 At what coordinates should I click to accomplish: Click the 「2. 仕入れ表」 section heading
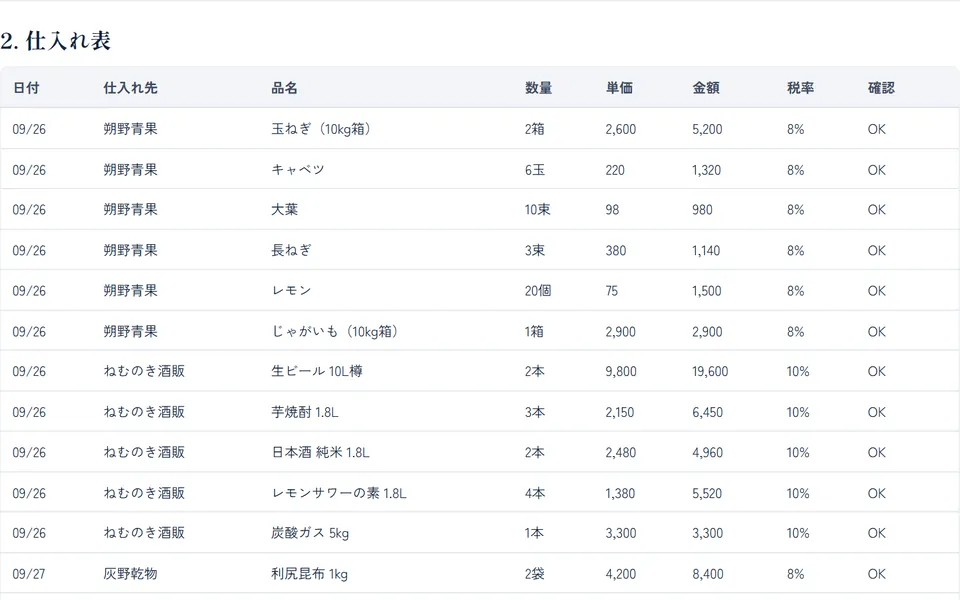[56, 41]
